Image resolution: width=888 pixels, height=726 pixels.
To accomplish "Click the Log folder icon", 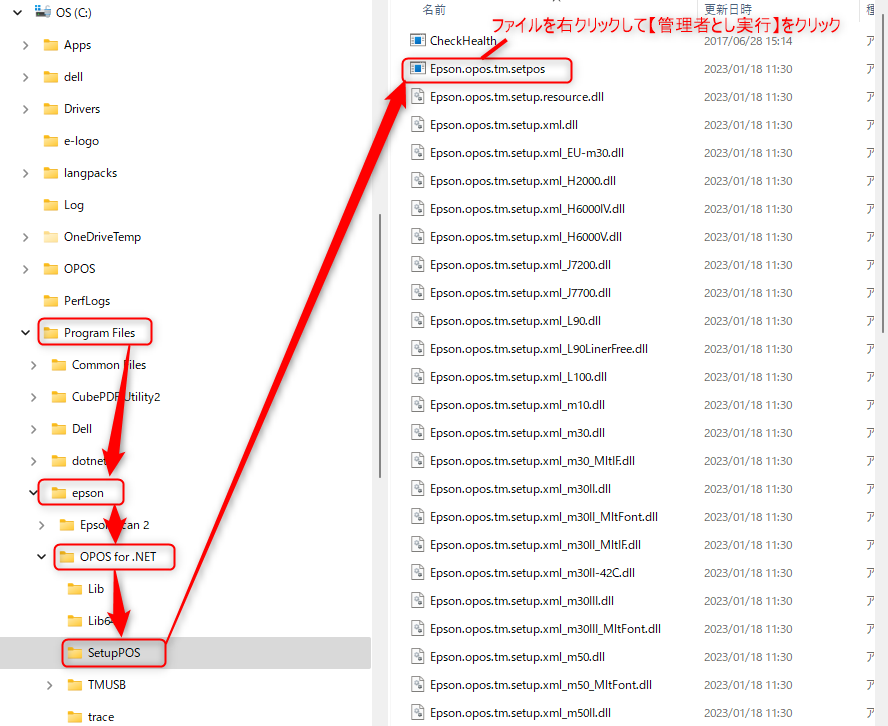I will pyautogui.click(x=51, y=204).
